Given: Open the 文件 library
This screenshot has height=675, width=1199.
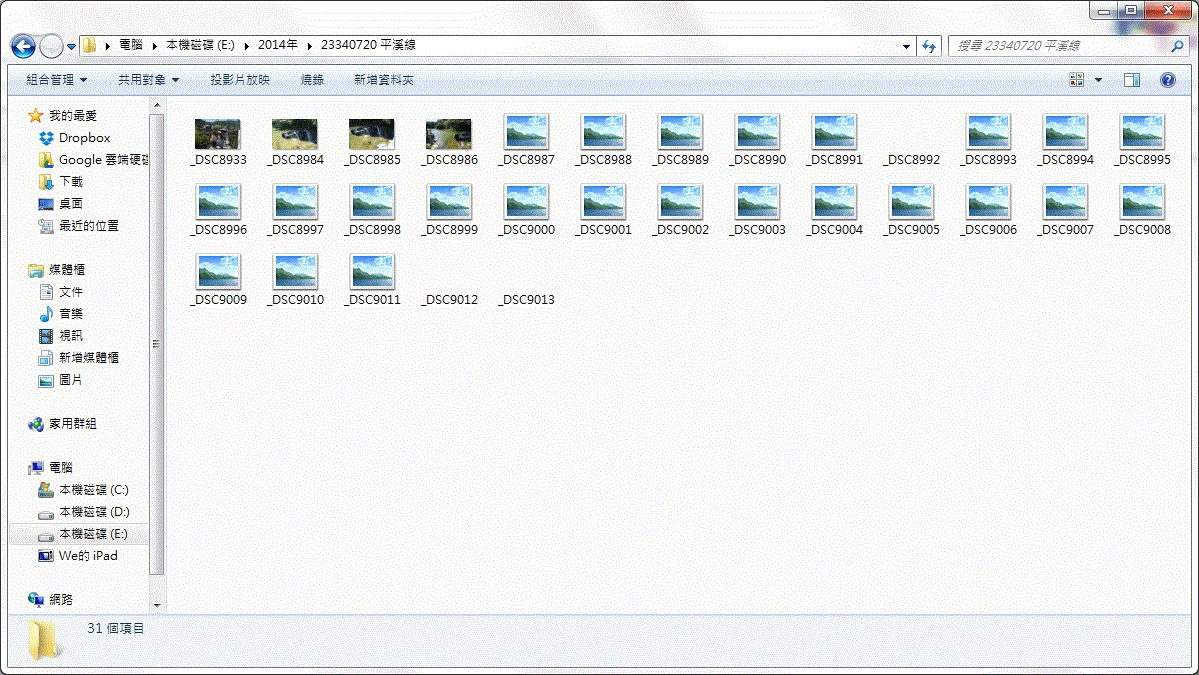Looking at the screenshot, I should coord(61,291).
